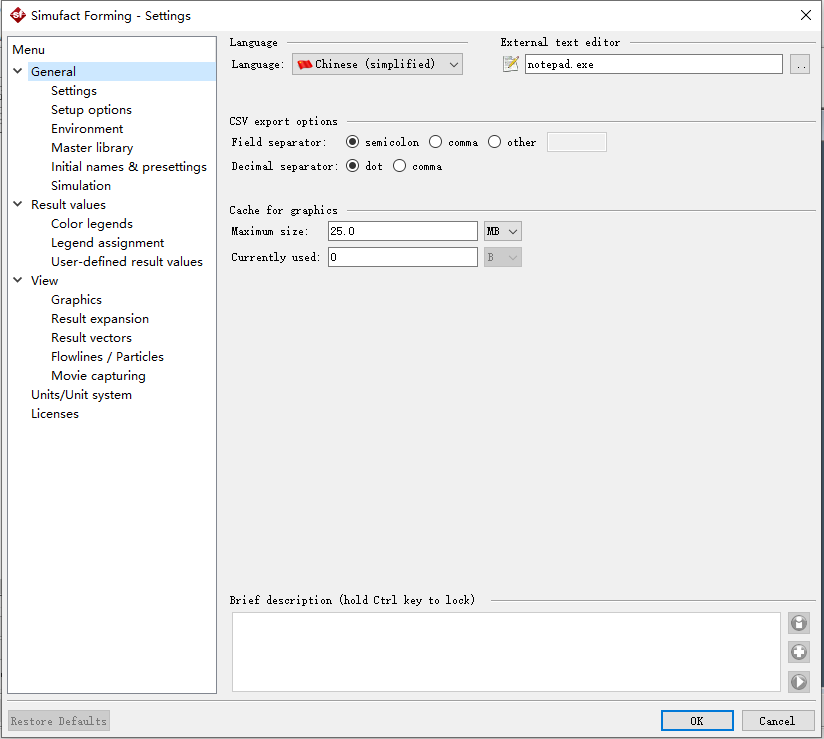
Task: Open the Legend assignment page
Action: [x=108, y=243]
